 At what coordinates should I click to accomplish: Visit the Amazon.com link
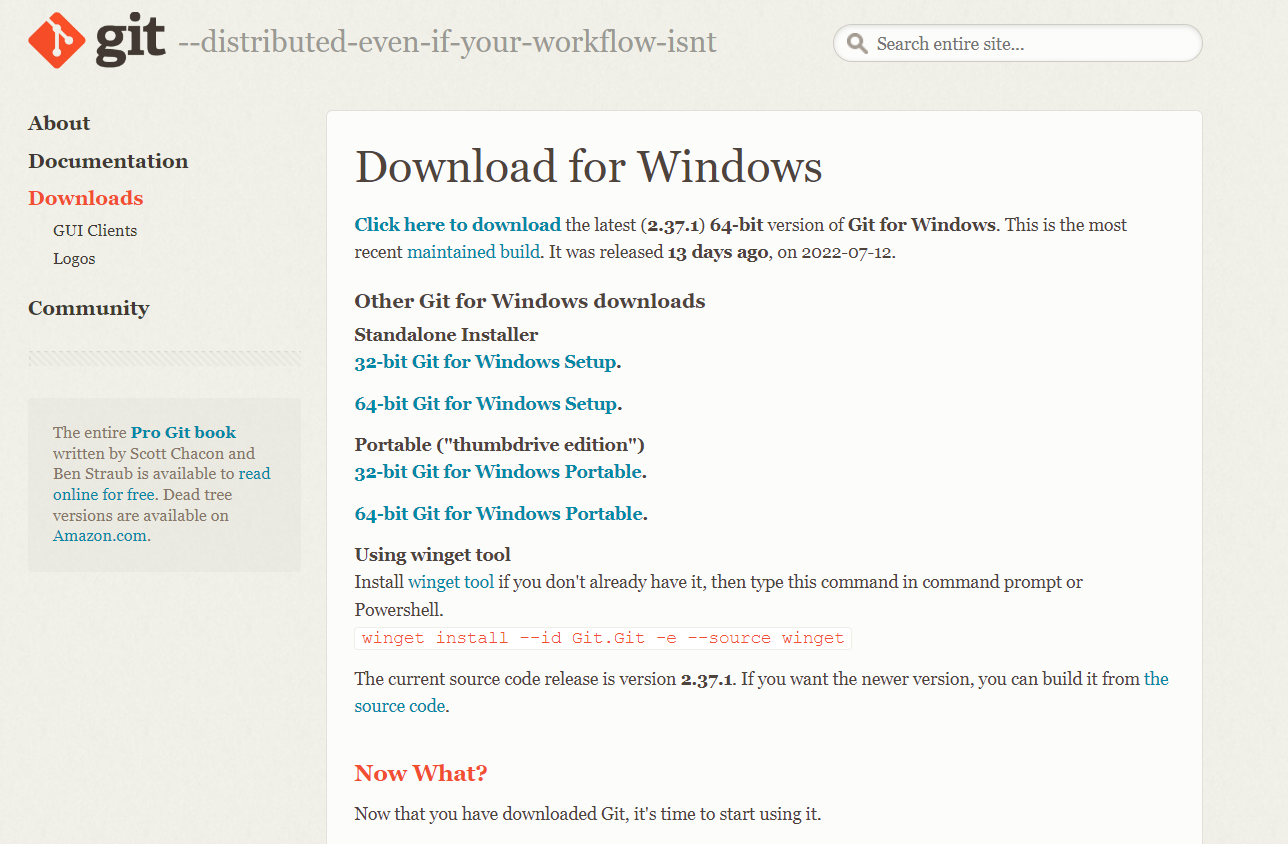coord(100,535)
